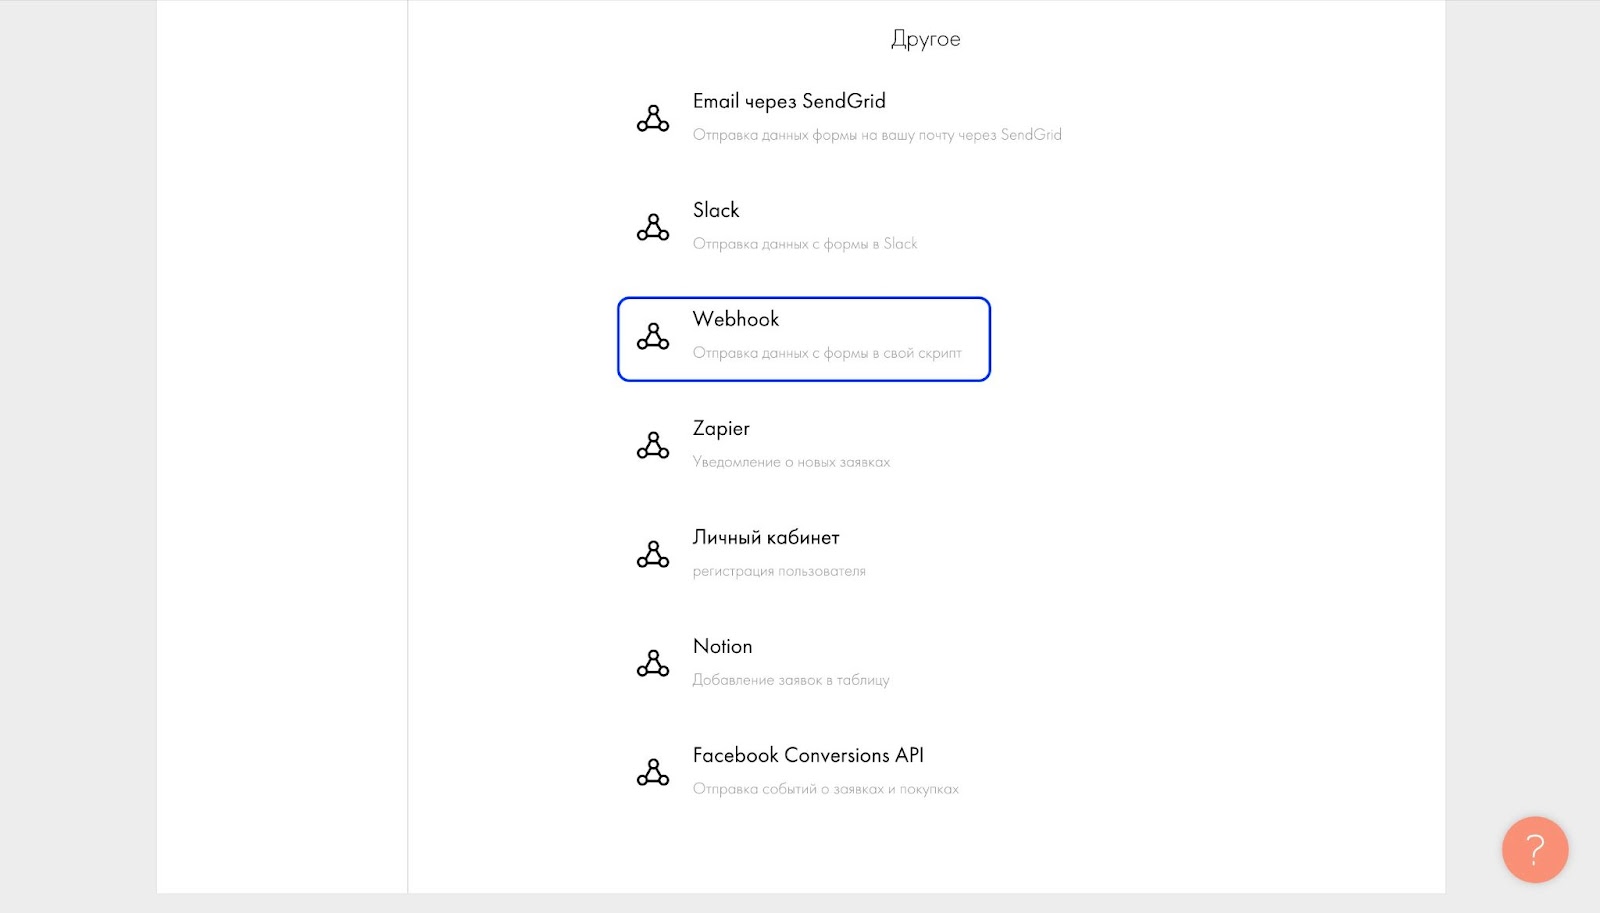Open Email через SendGrid integration
Screen dimensions: 1600x913
click(789, 101)
